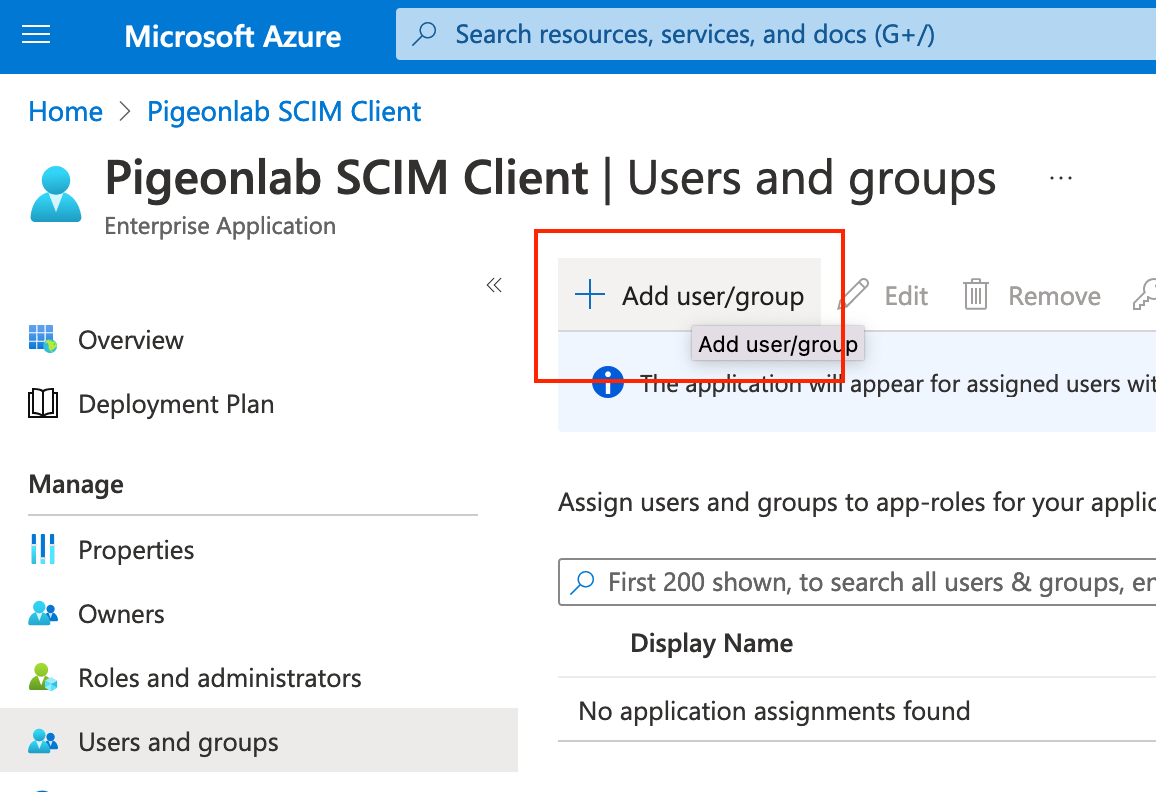This screenshot has width=1156, height=792.
Task: Click the Overview grid icon
Action: pyautogui.click(x=43, y=339)
